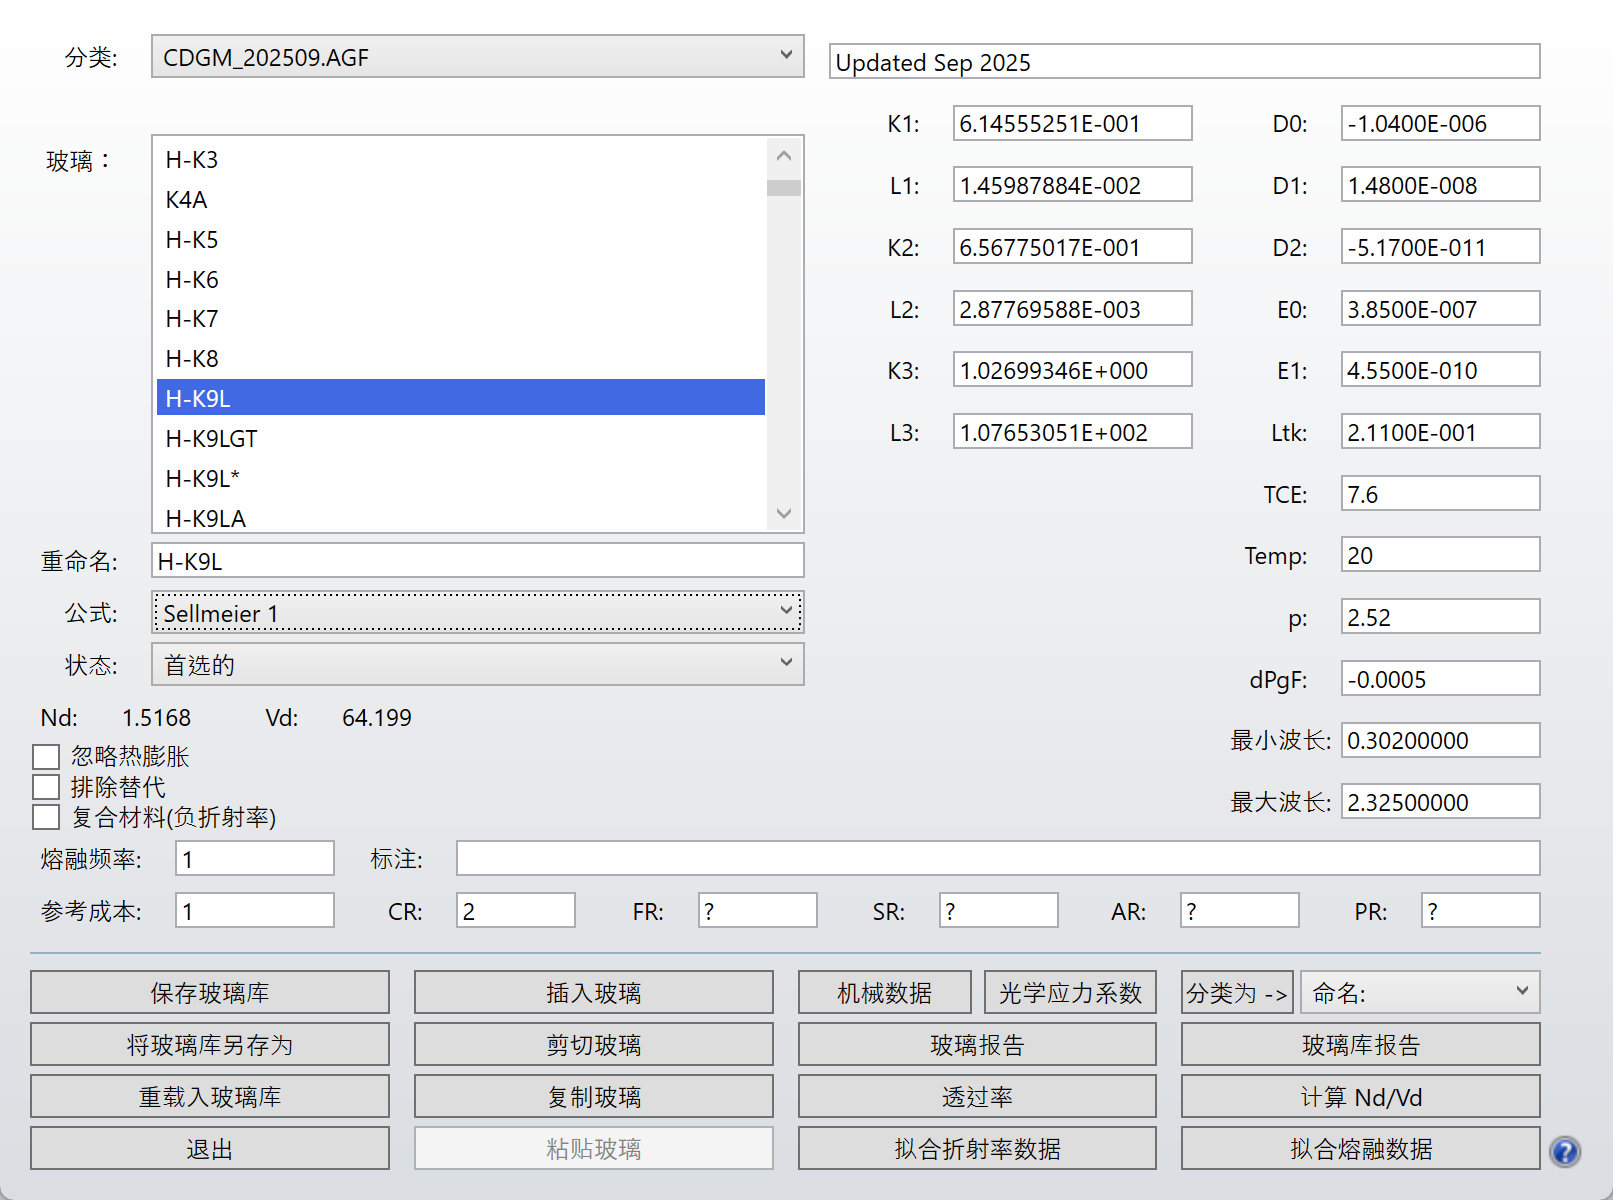Open the 分类 catalog dropdown

pos(477,57)
